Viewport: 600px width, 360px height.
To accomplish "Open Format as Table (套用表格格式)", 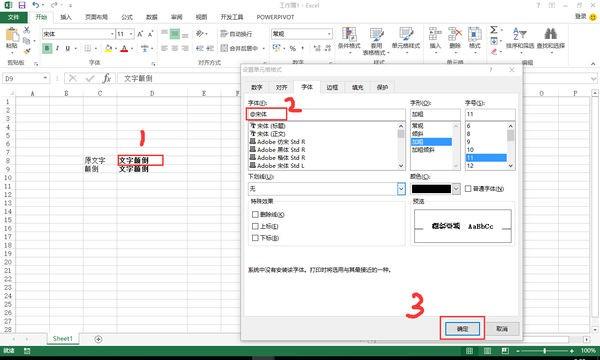I will 376,41.
